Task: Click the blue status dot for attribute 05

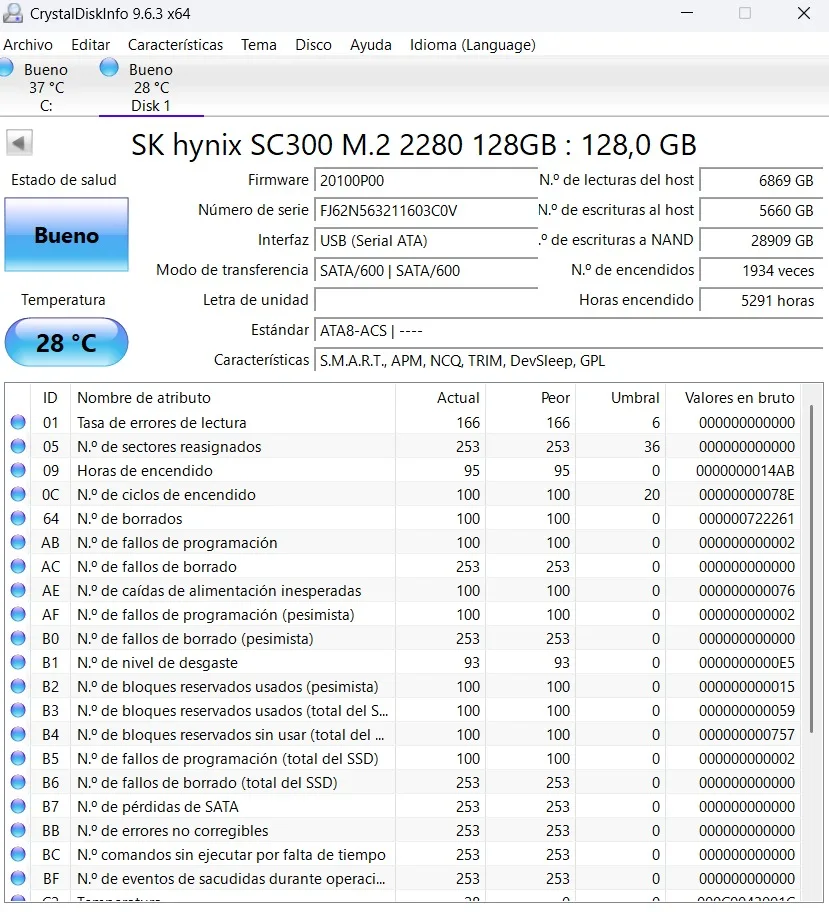Action: tap(18, 446)
